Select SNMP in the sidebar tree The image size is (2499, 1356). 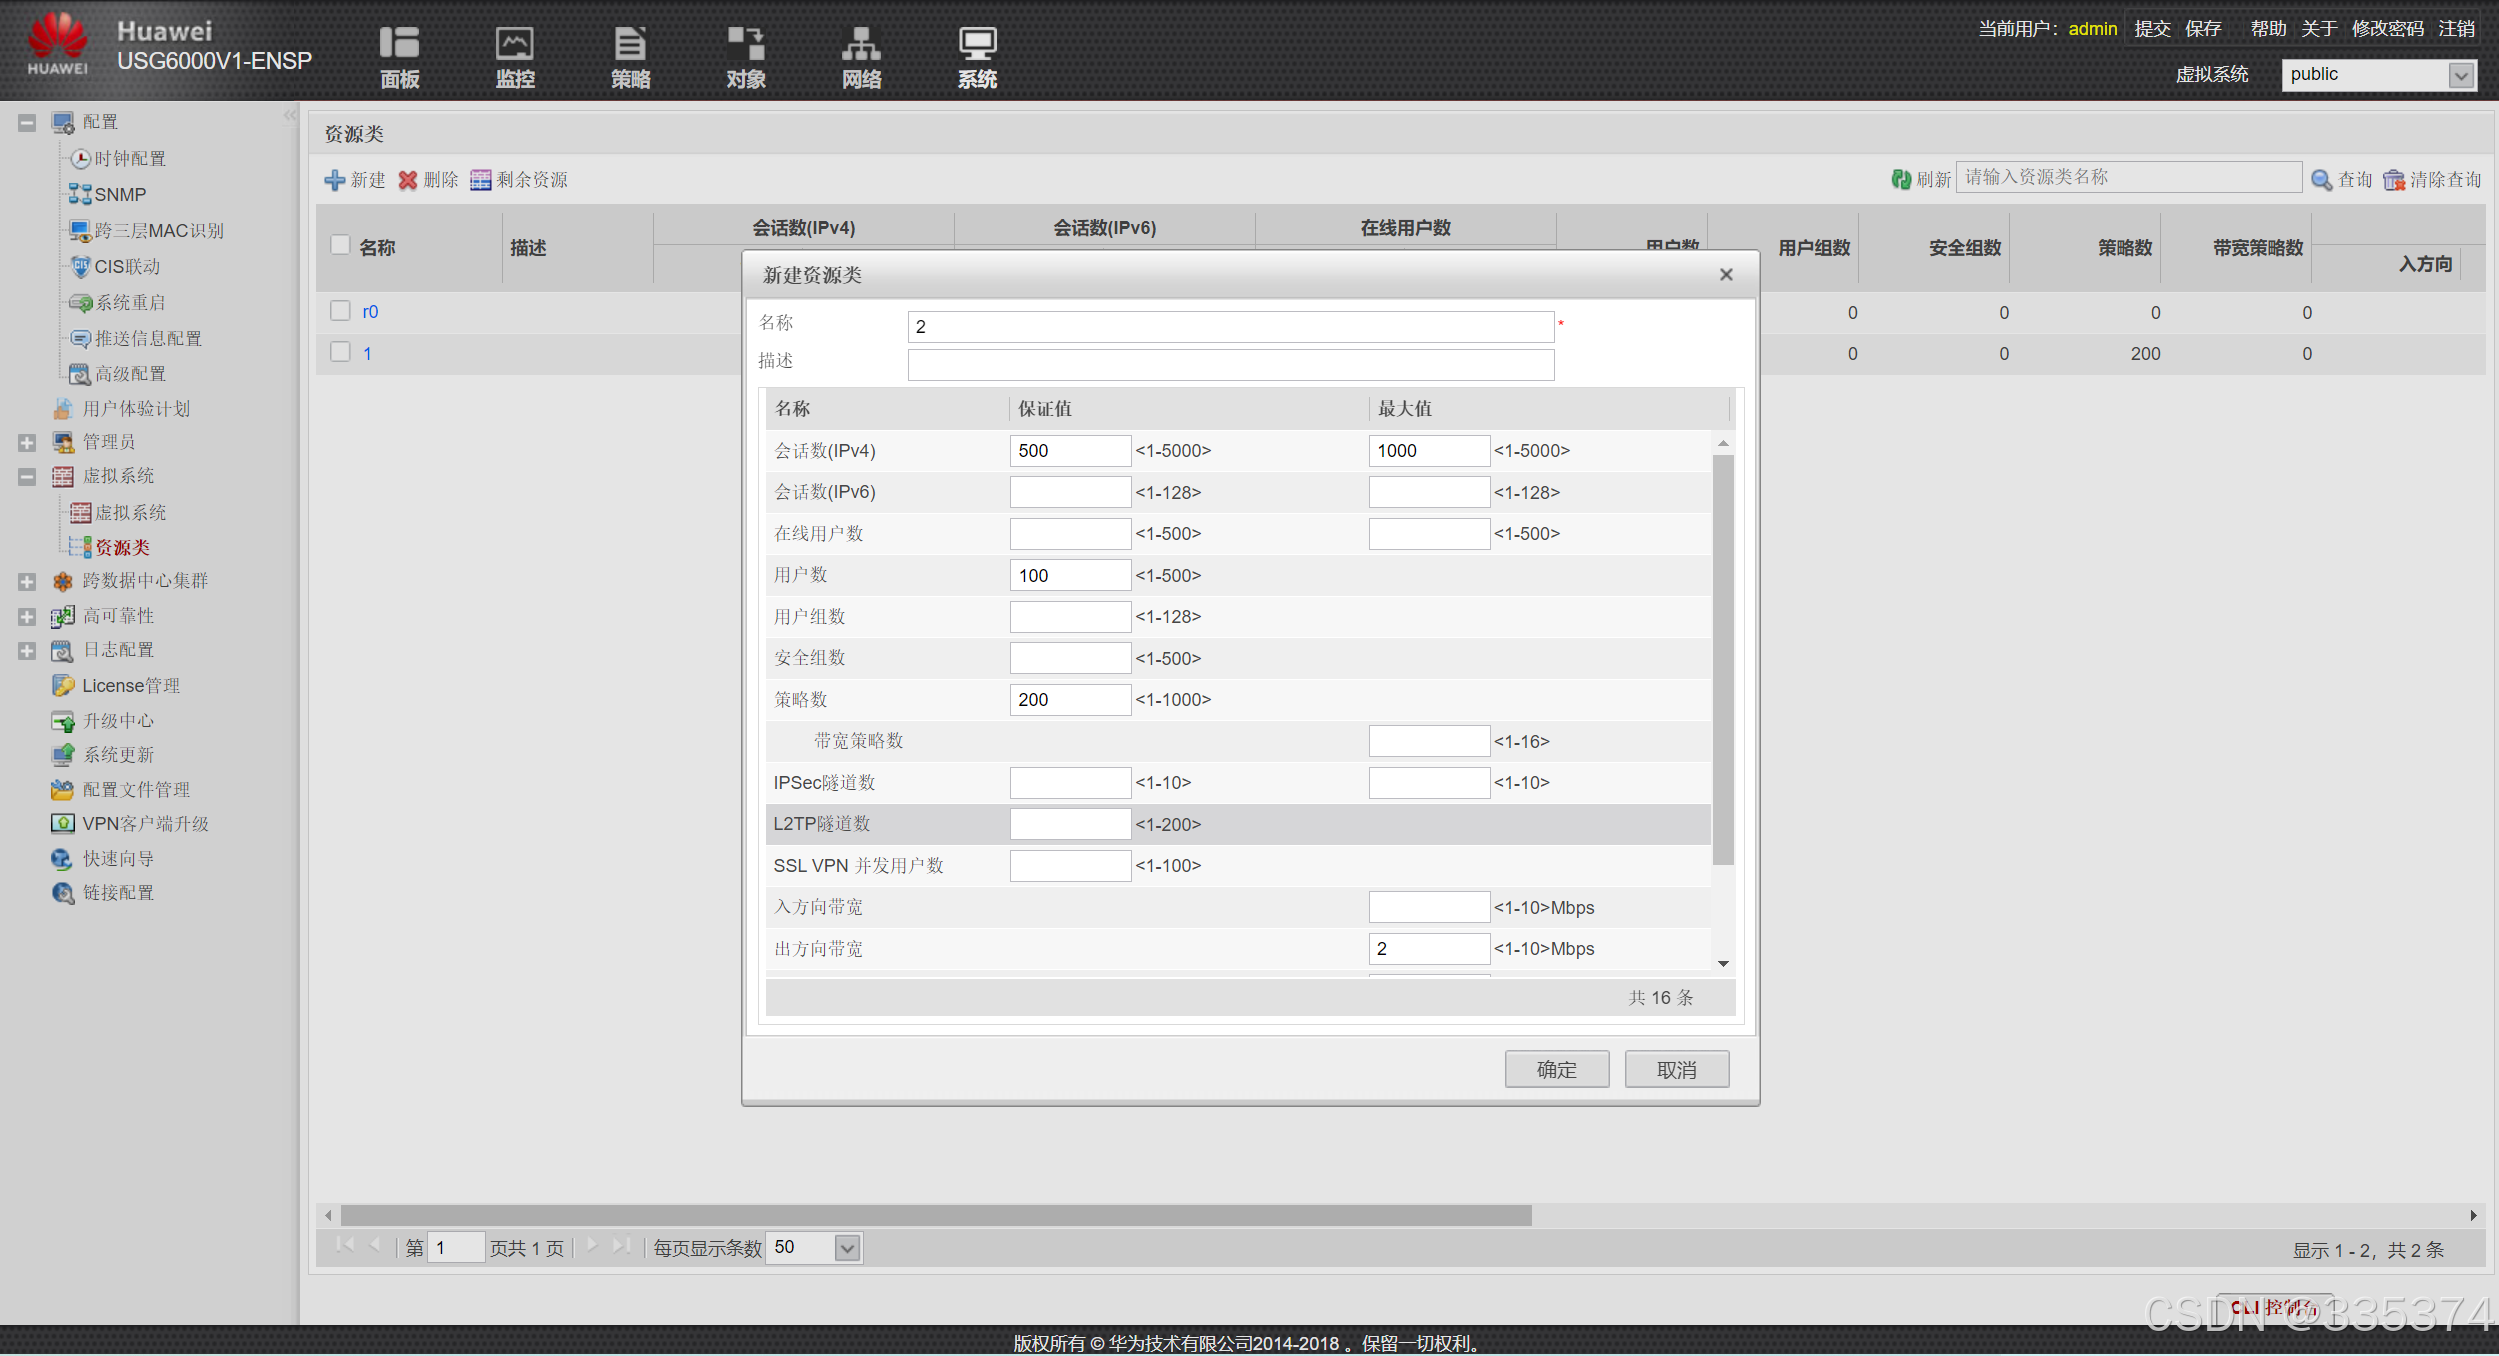point(119,195)
